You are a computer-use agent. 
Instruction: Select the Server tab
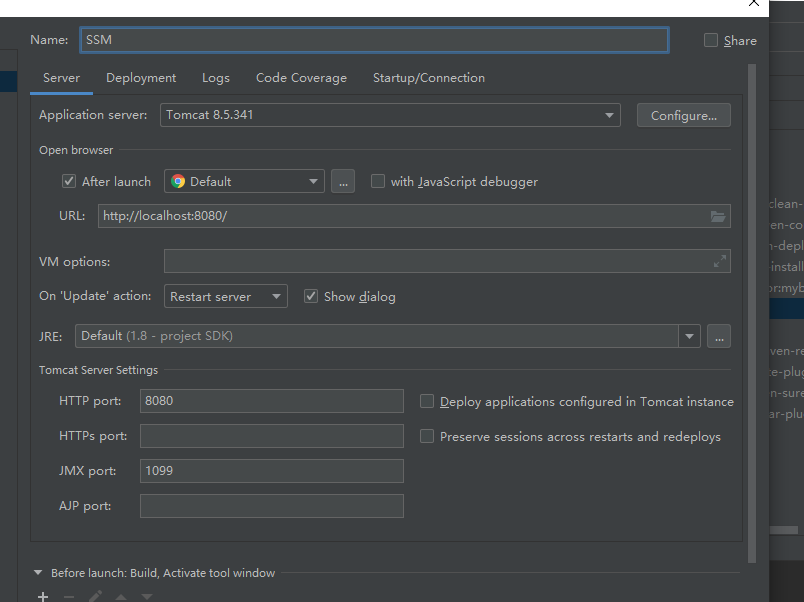(x=62, y=78)
